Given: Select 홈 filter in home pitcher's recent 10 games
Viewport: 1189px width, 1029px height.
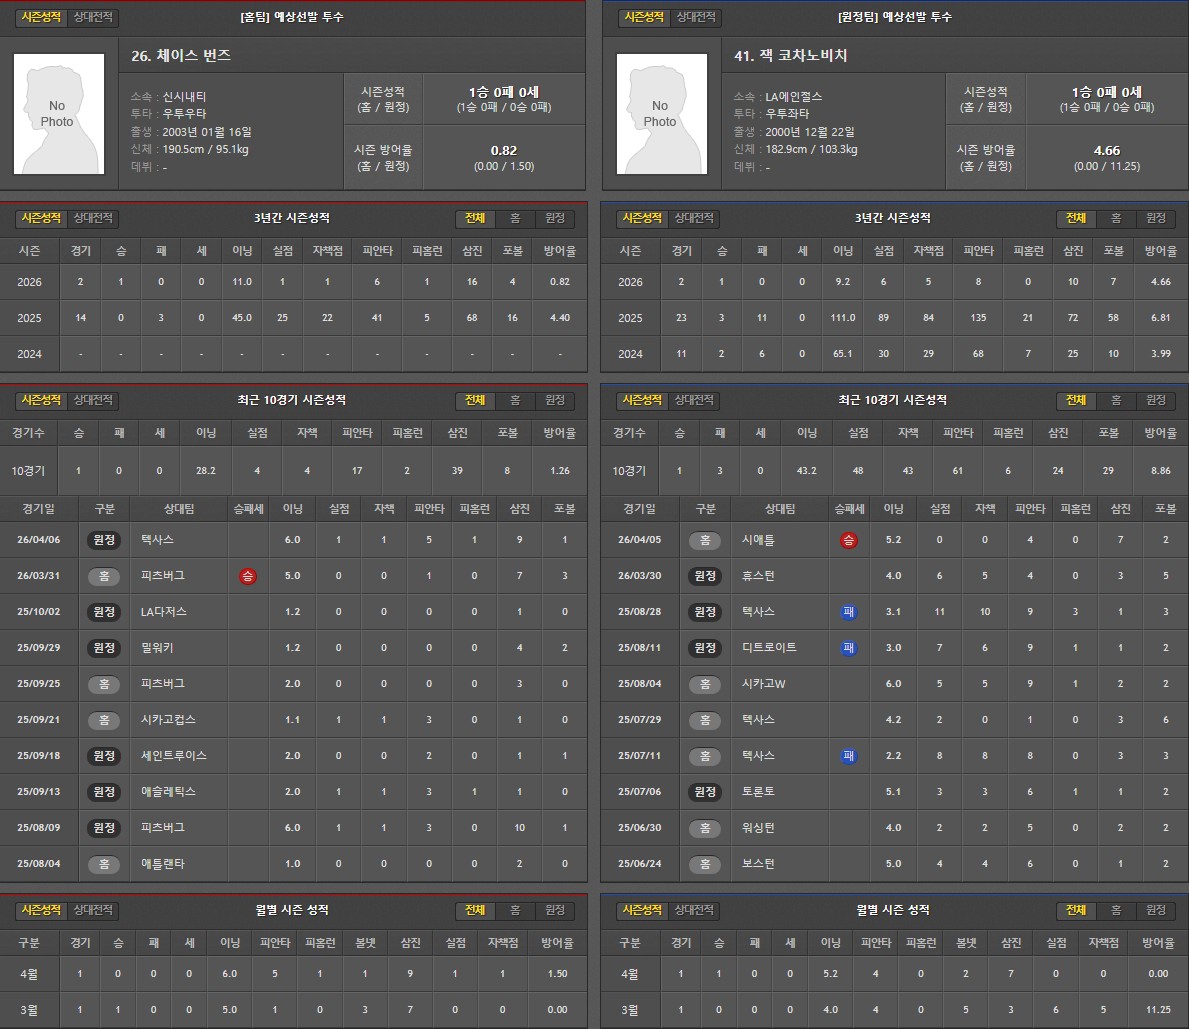Looking at the screenshot, I should click(x=514, y=400).
